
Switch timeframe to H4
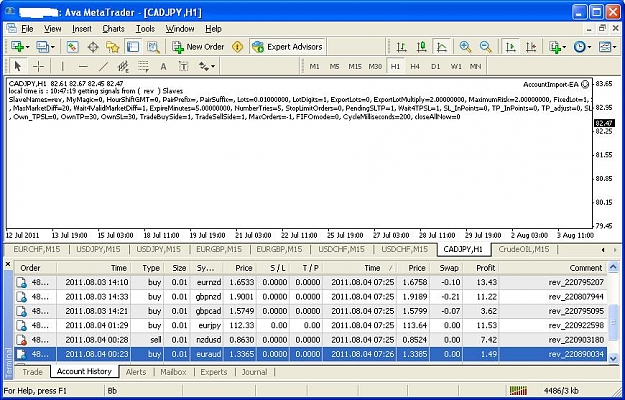[415, 67]
